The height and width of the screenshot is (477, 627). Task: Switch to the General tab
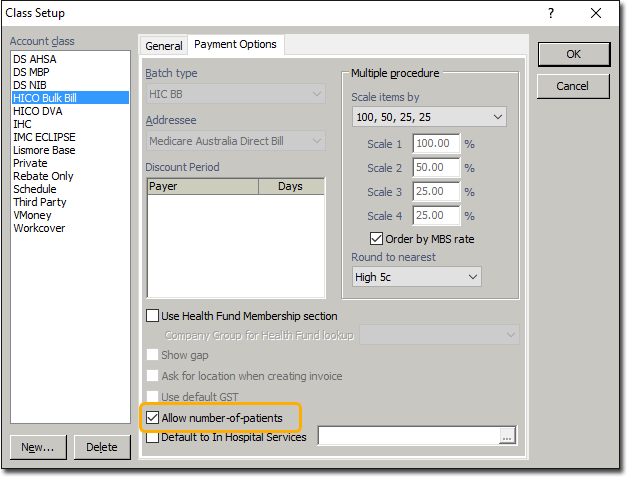pyautogui.click(x=164, y=46)
